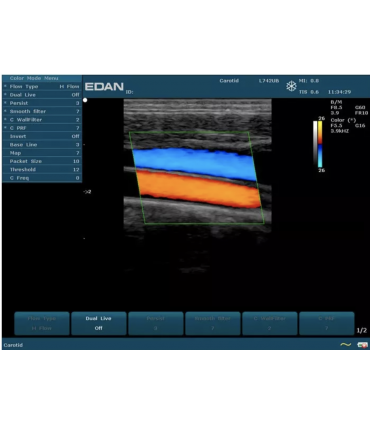Image resolution: width=370 pixels, height=423 pixels.
Task: Click the white focus marker dot
Action: point(85,100)
